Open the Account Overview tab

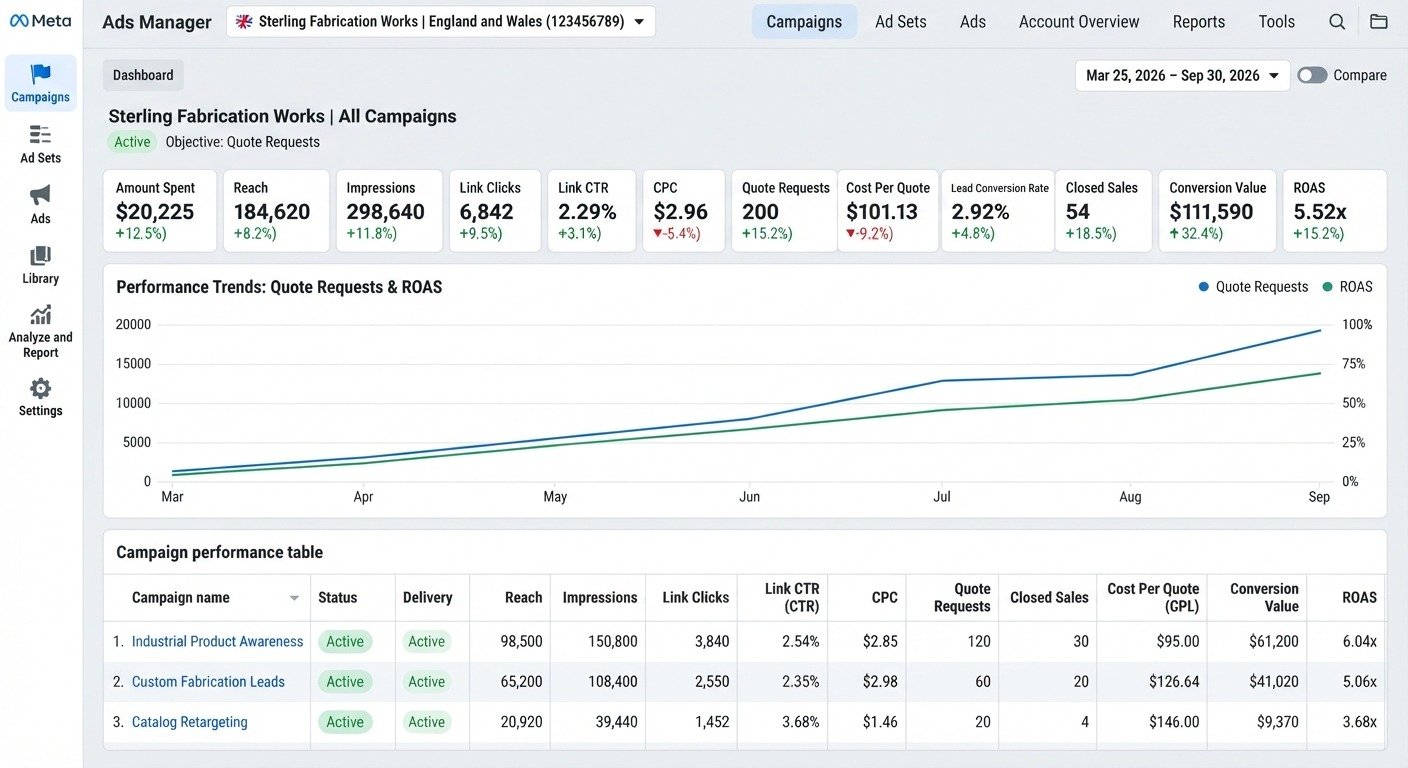click(1079, 22)
